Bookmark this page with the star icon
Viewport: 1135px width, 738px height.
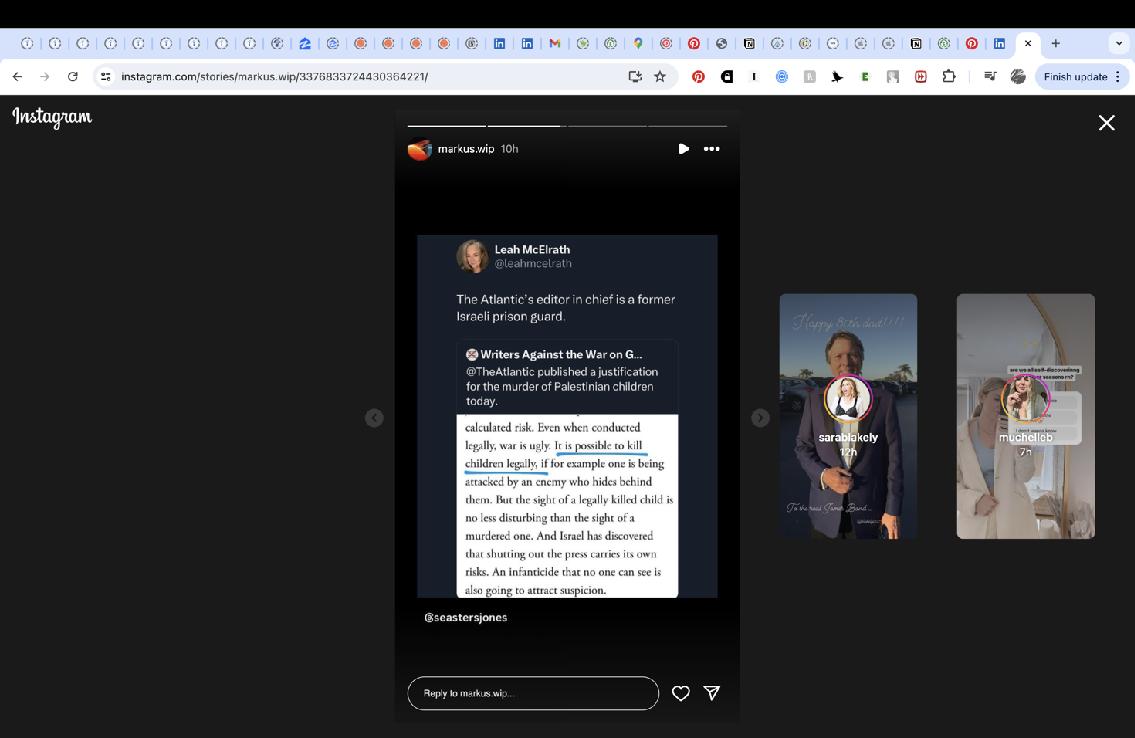click(660, 77)
